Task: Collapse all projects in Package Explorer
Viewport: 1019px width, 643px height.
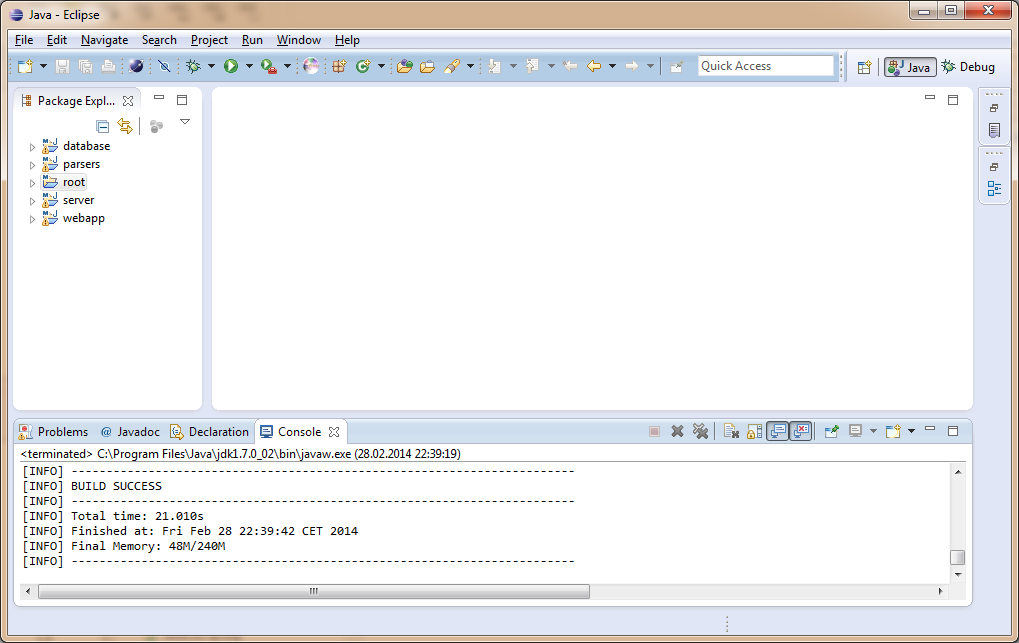Action: (102, 126)
